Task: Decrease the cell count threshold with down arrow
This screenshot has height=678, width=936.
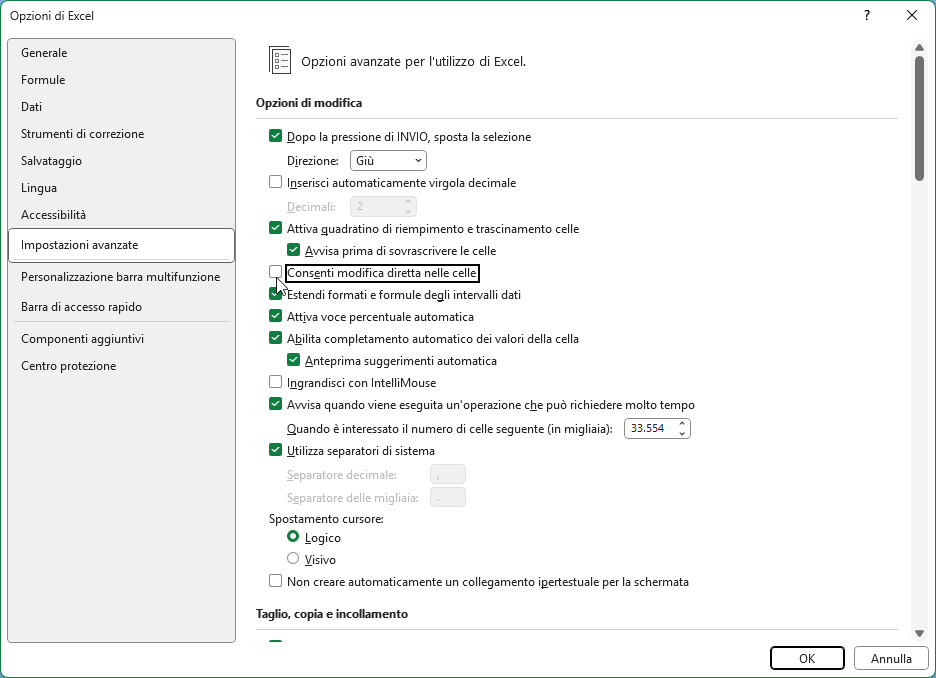Action: point(682,433)
